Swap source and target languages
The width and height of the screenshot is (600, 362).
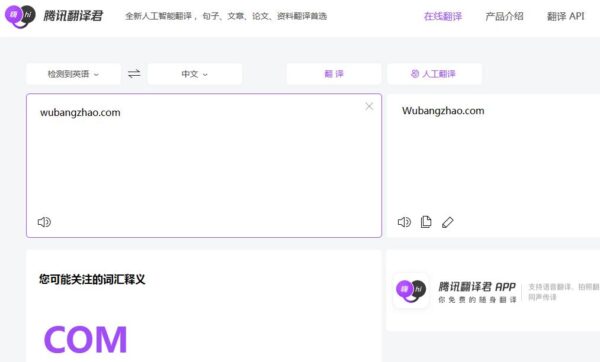coord(134,73)
